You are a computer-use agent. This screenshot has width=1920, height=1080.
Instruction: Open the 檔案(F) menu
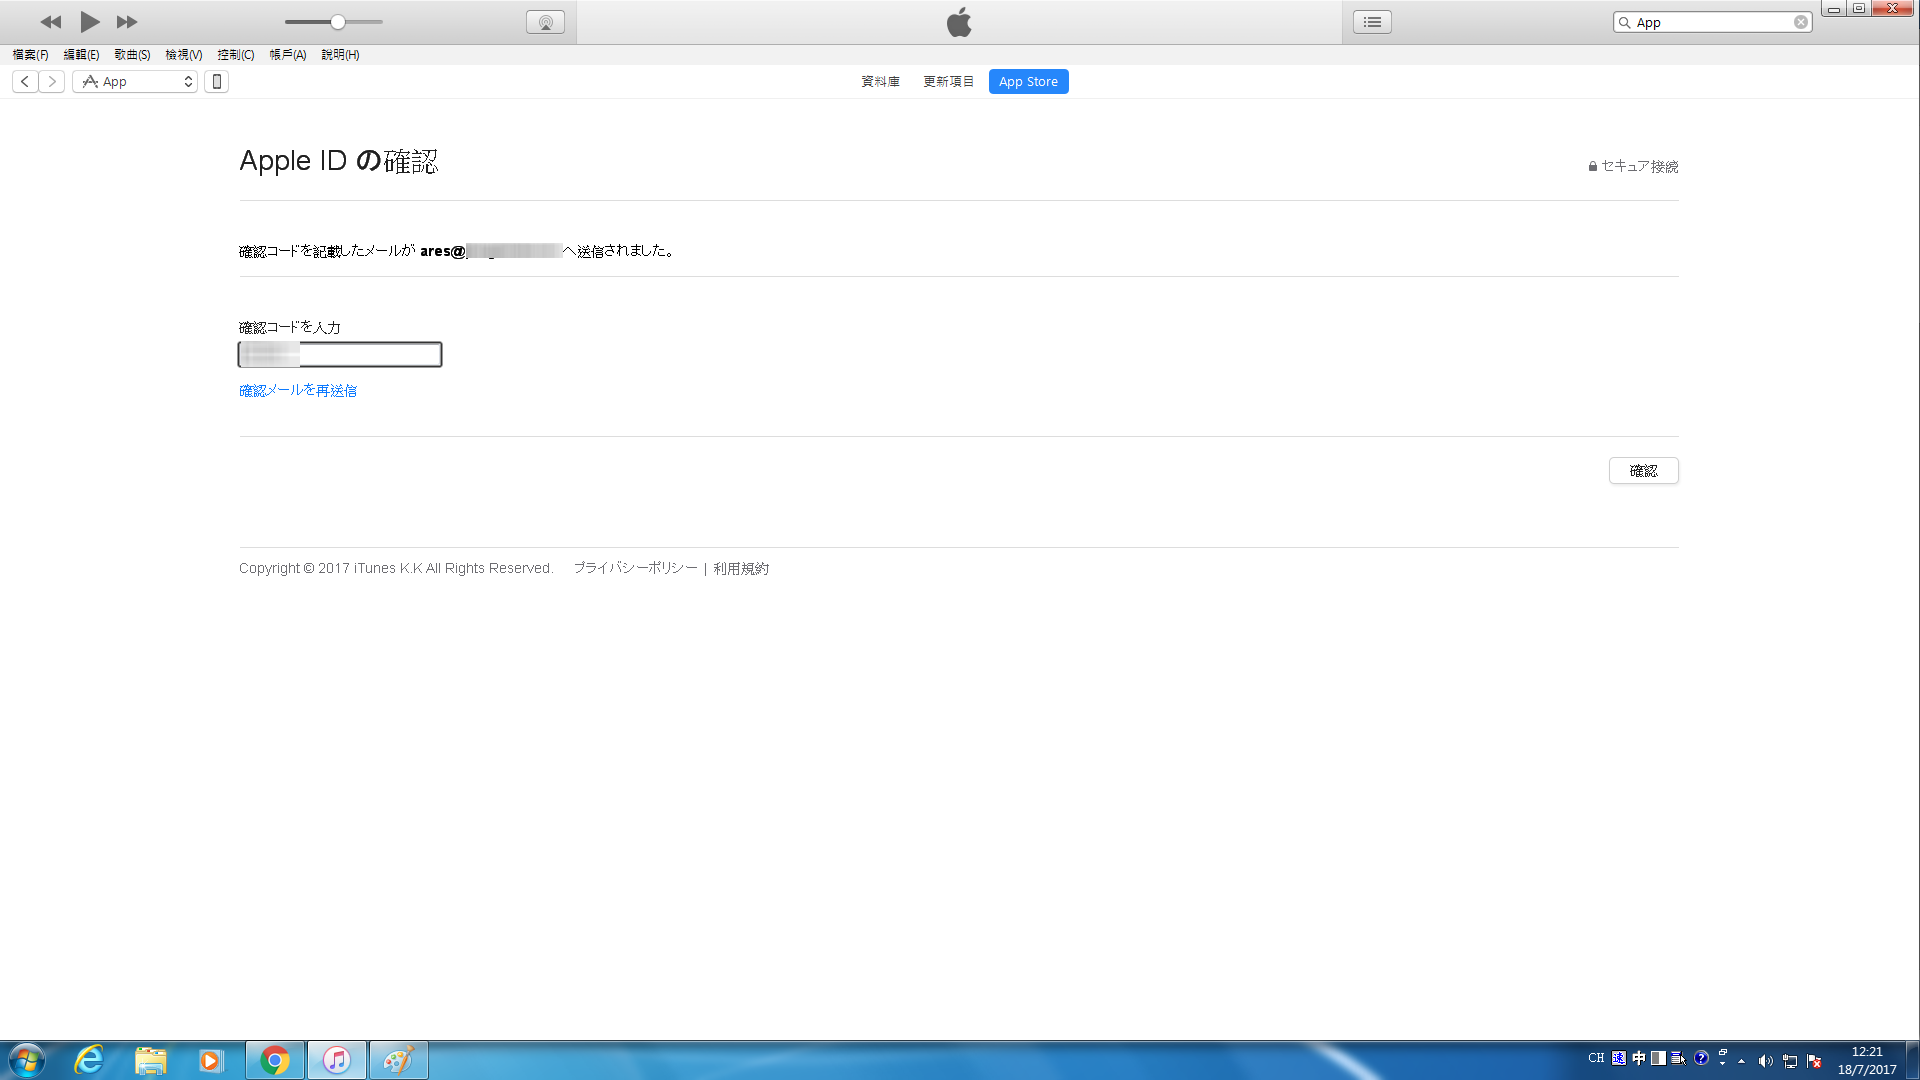[30, 55]
